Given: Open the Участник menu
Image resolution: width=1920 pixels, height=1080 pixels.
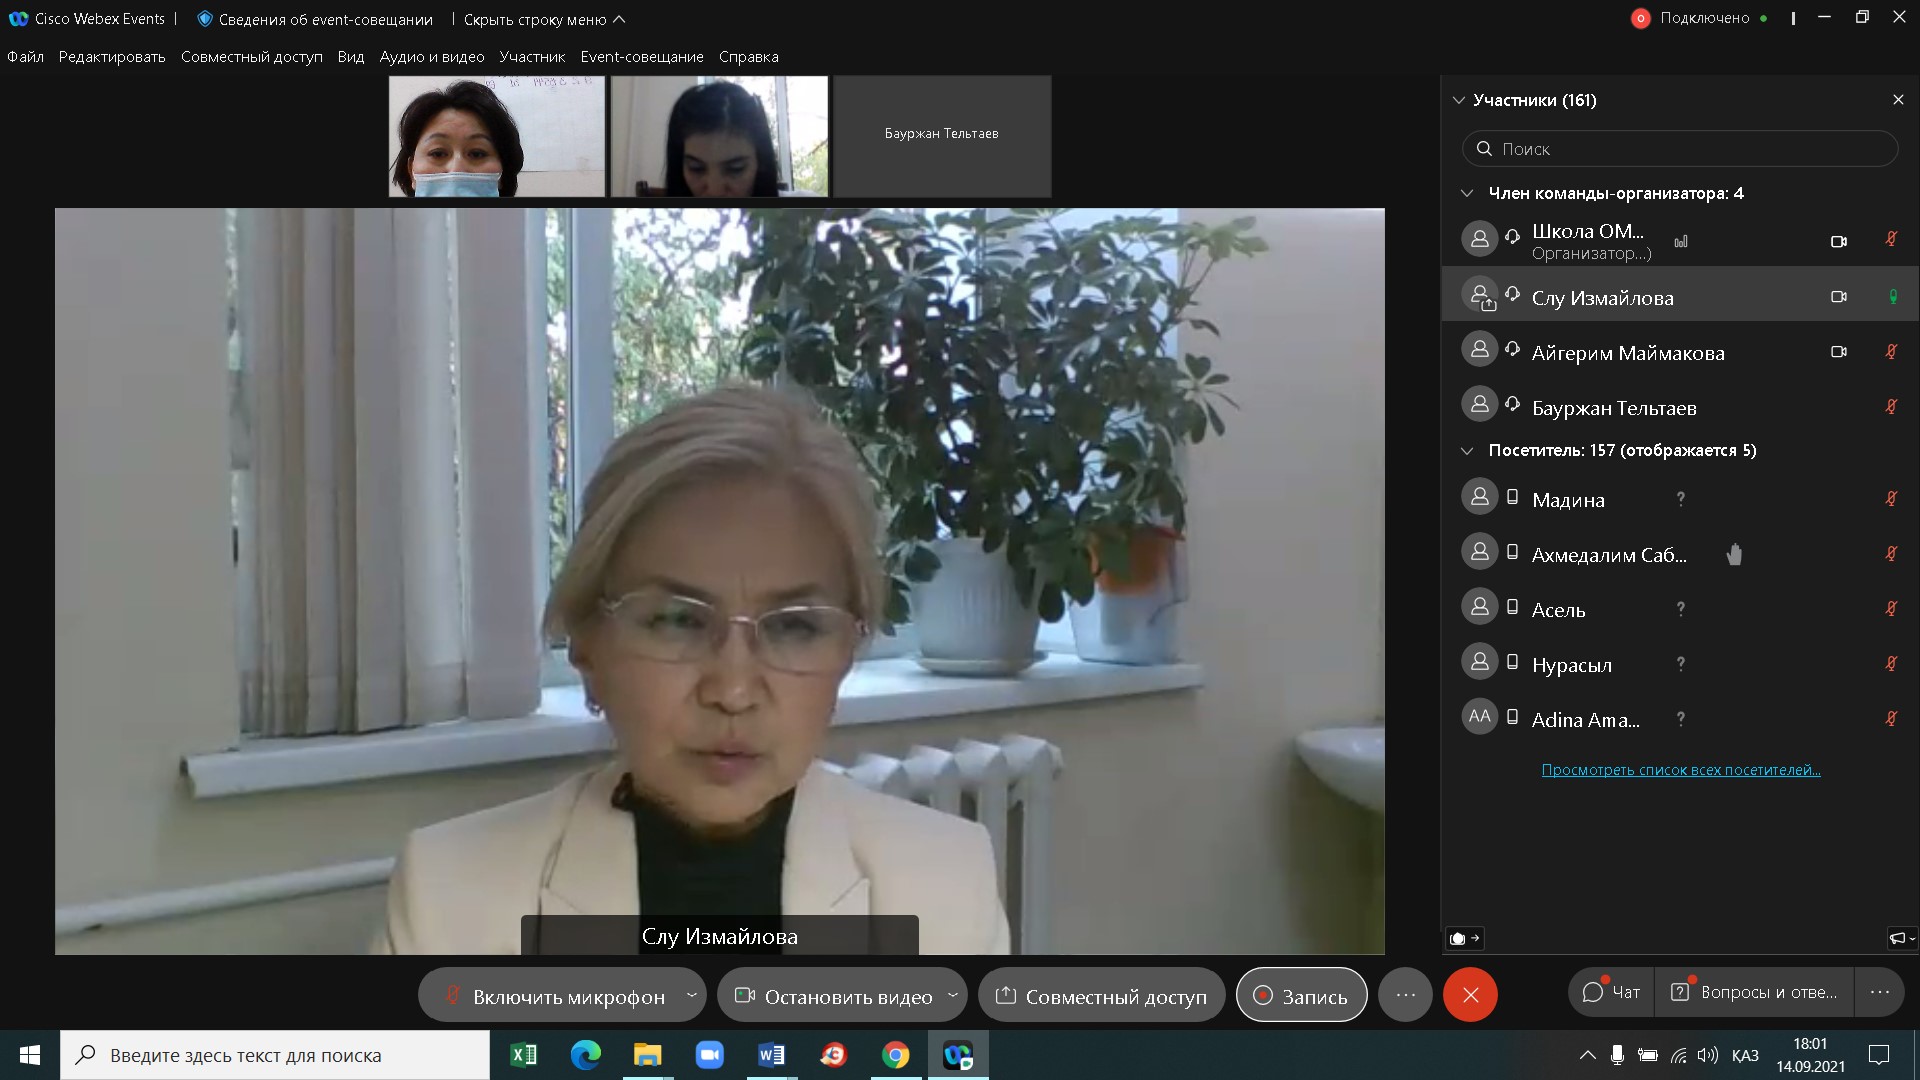Looking at the screenshot, I should pos(532,57).
